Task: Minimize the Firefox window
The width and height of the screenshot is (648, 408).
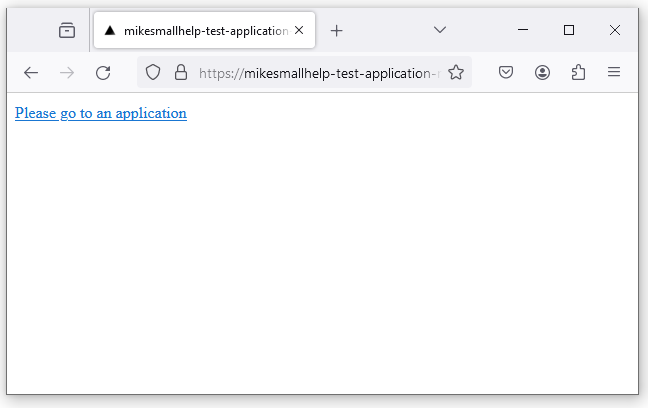Action: [523, 30]
